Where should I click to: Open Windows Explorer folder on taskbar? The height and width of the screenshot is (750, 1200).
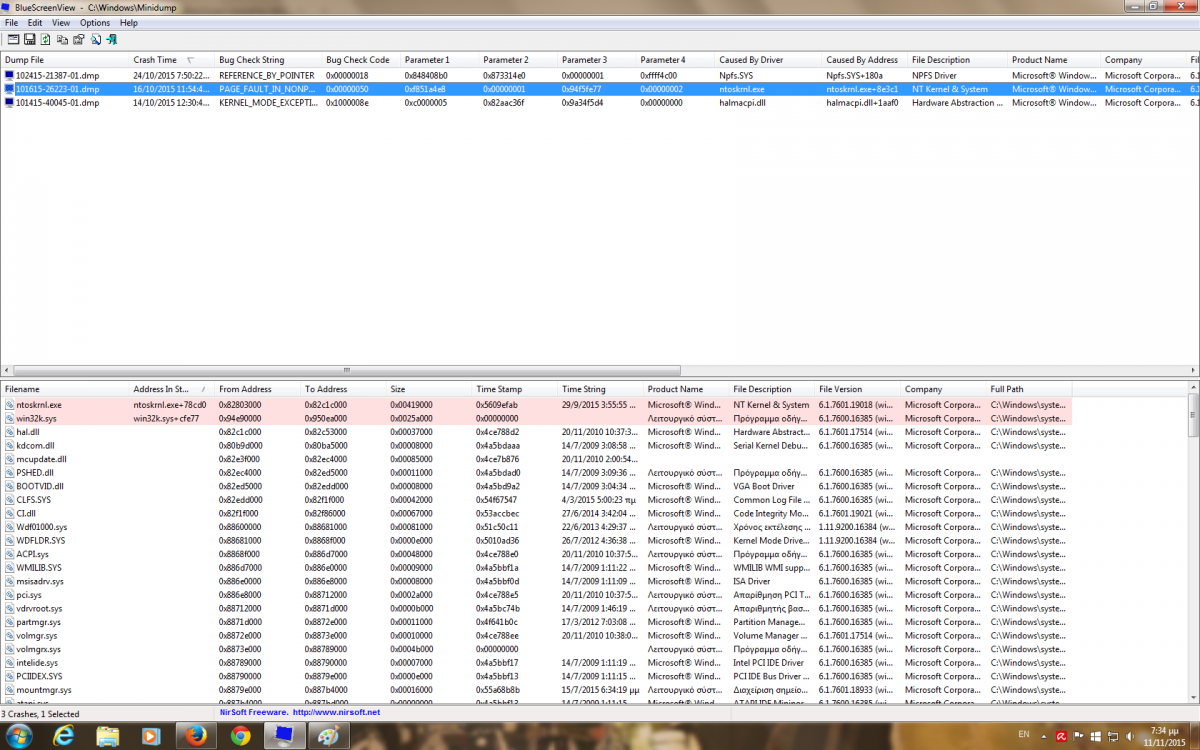[x=108, y=736]
